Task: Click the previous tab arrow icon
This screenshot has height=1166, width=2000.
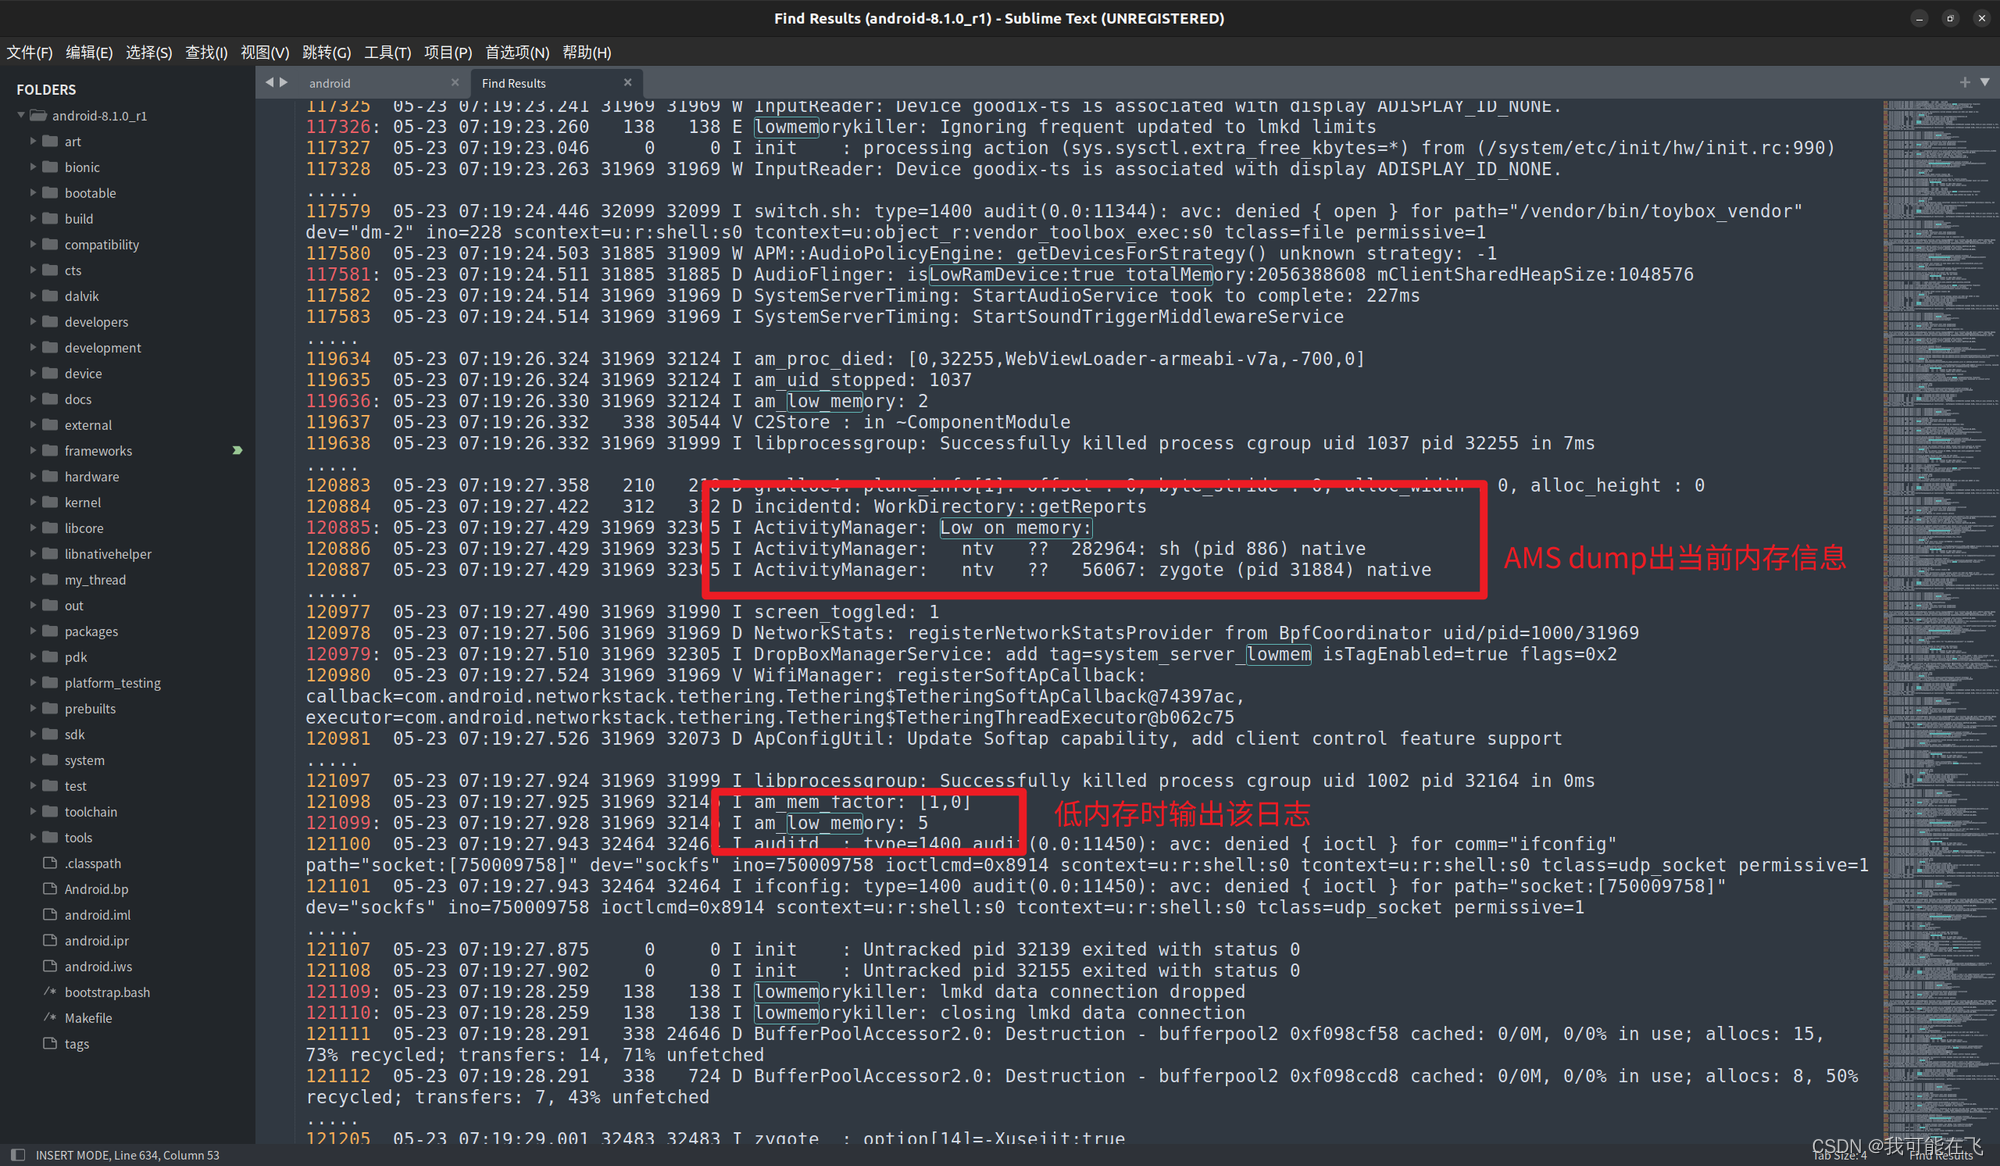Action: click(268, 83)
